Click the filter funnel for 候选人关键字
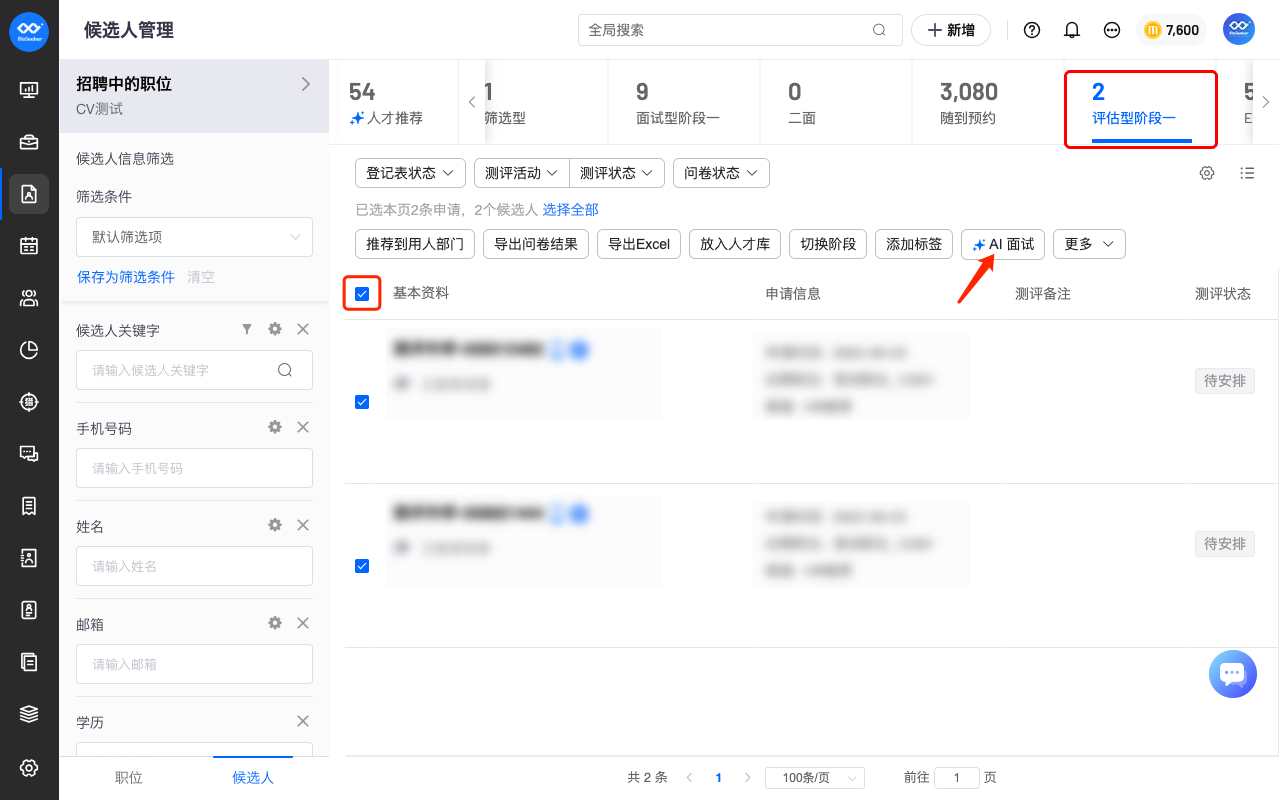 point(247,329)
